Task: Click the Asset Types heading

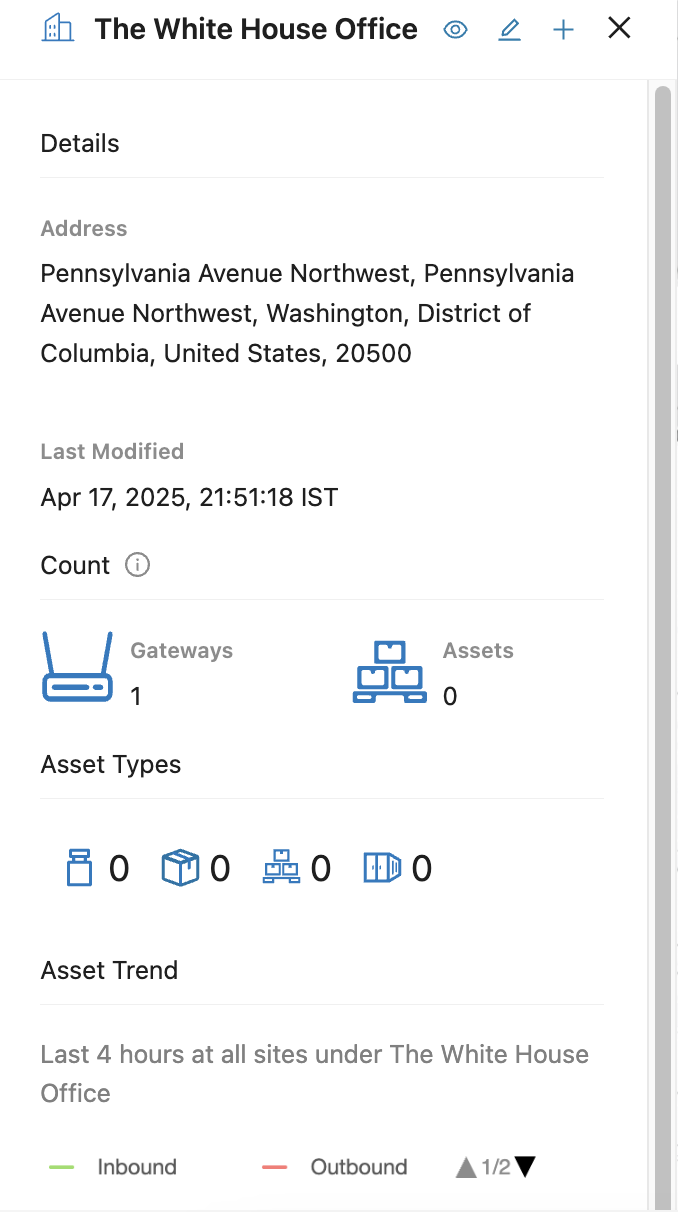Action: point(111,764)
